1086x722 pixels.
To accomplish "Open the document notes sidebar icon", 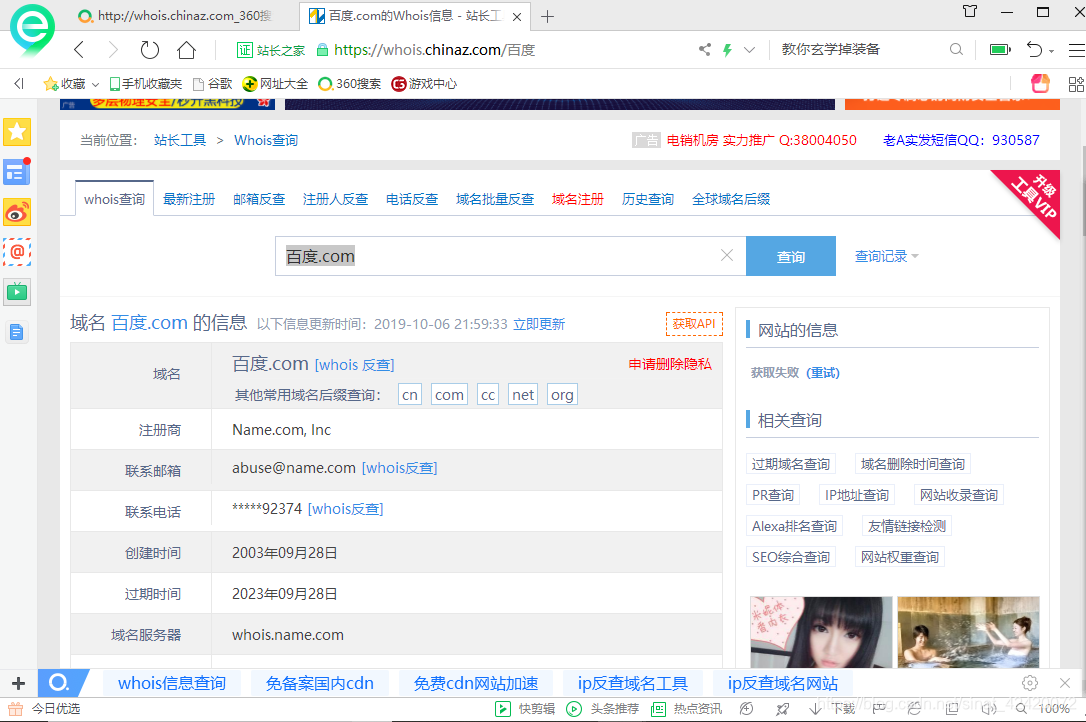I will [17, 333].
